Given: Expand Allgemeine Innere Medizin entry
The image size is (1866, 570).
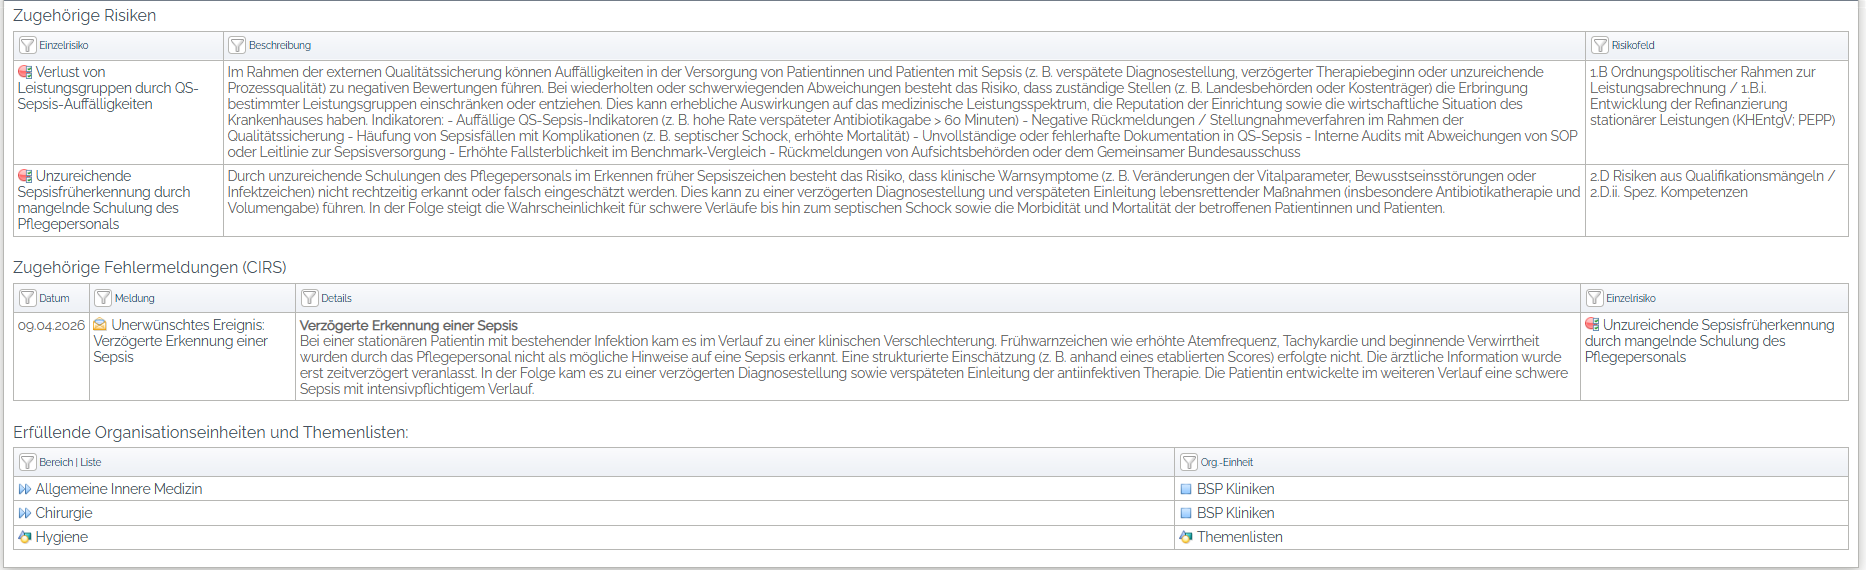Looking at the screenshot, I should 25,489.
